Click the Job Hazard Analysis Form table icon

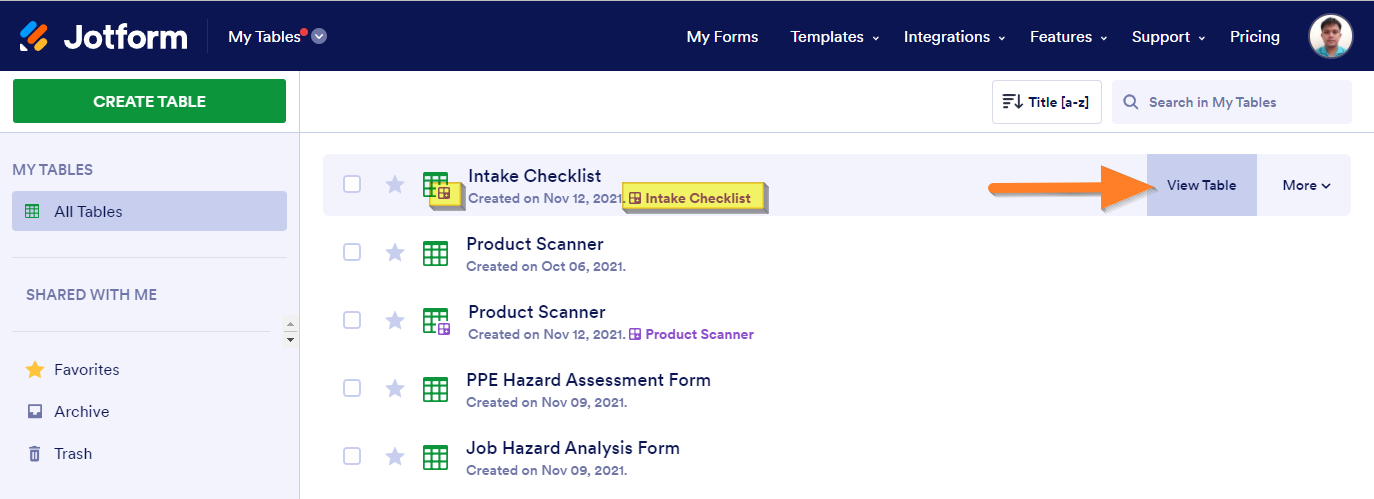(435, 457)
